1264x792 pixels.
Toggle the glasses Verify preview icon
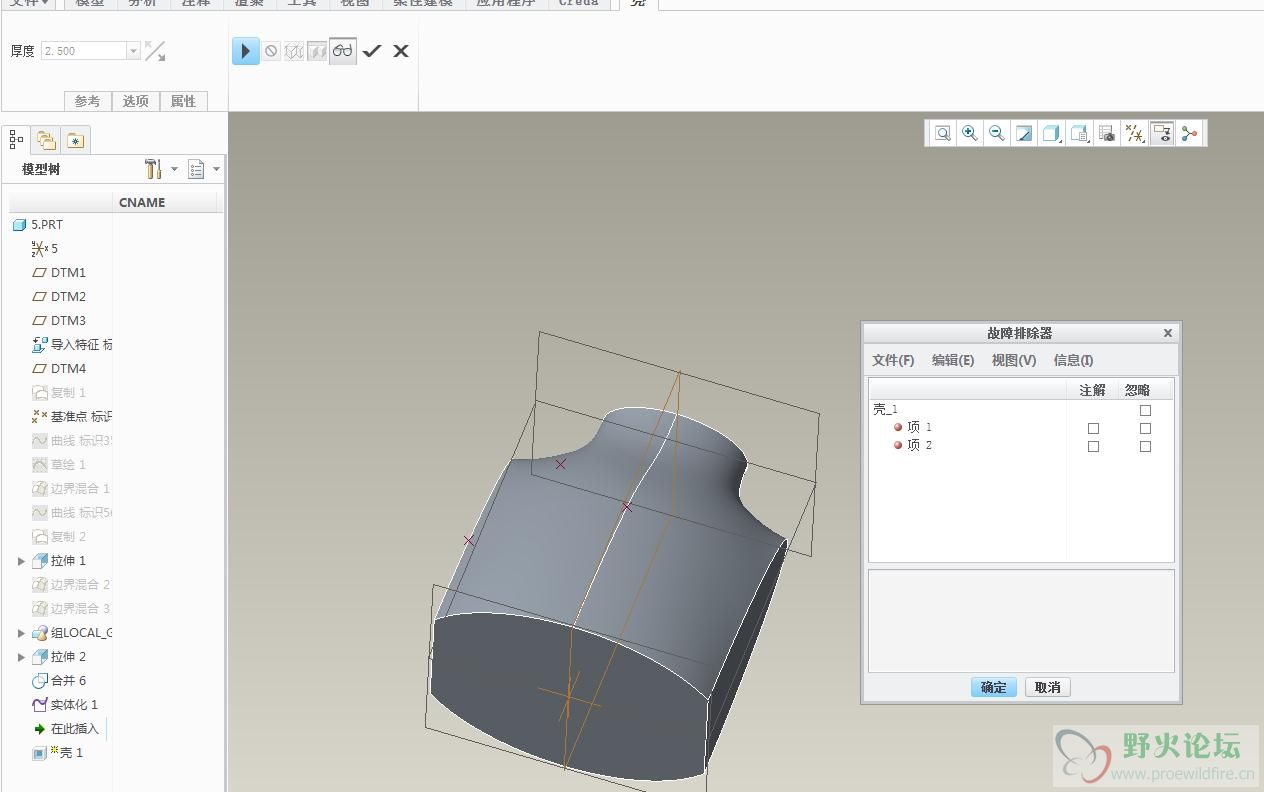343,51
